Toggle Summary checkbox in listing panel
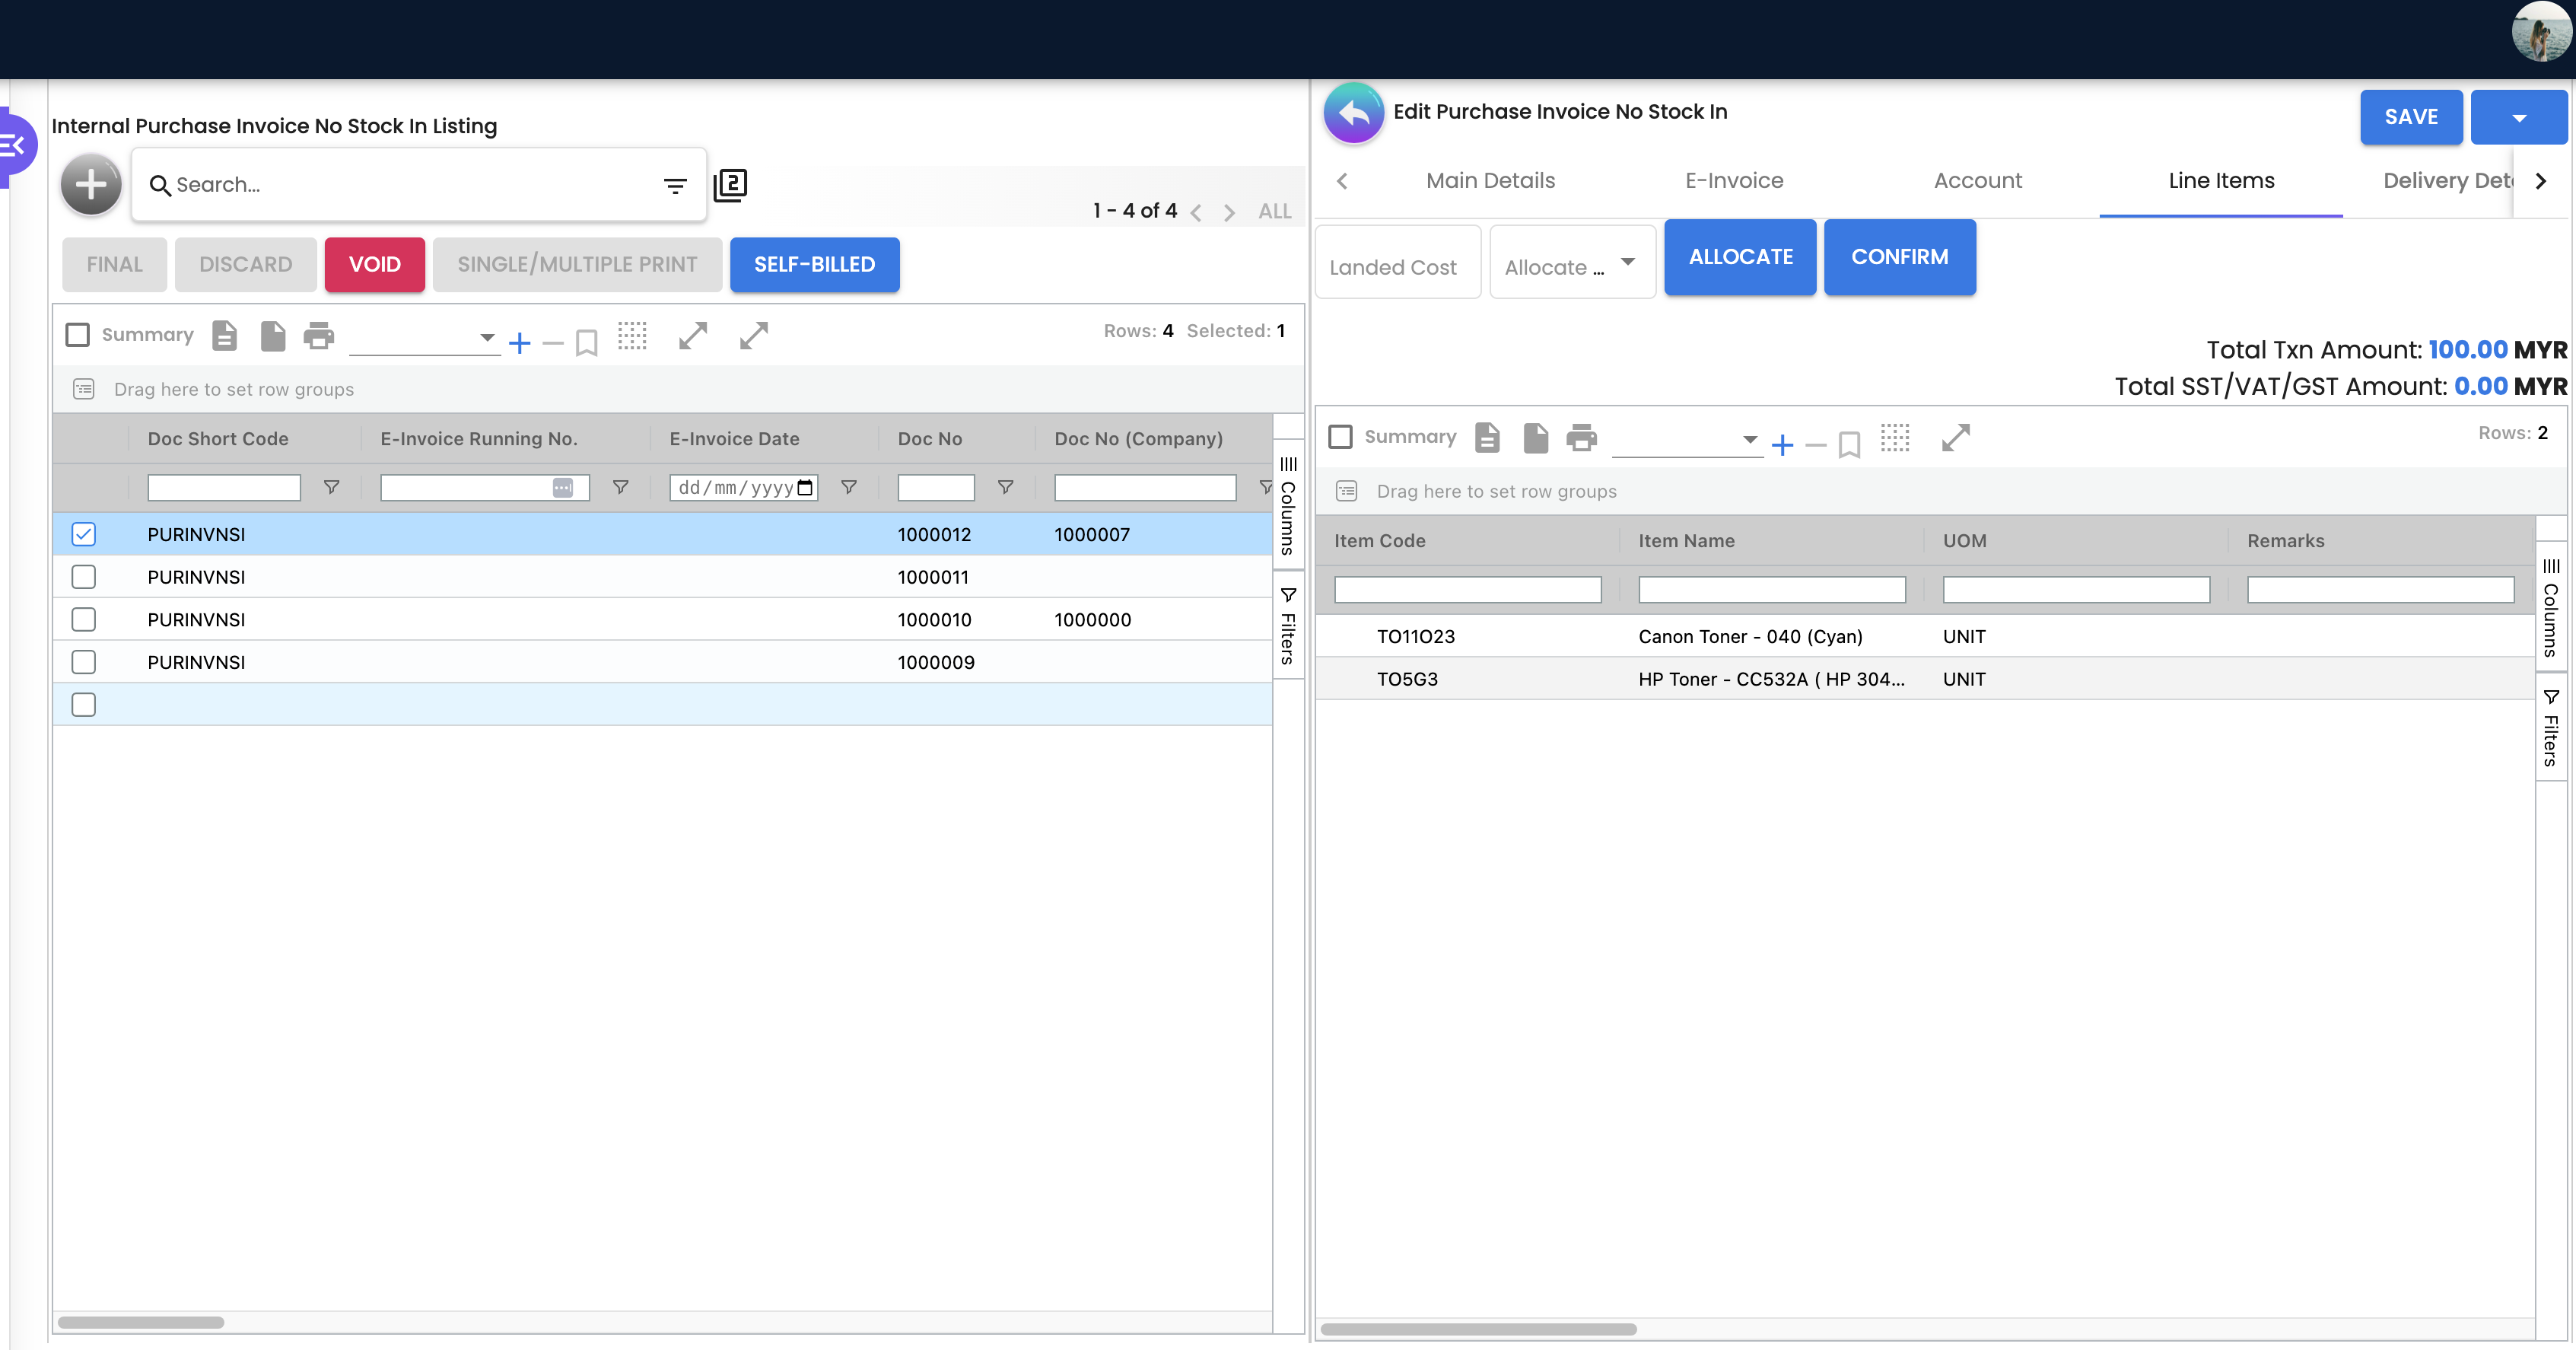Viewport: 2576px width, 1350px height. [77, 334]
